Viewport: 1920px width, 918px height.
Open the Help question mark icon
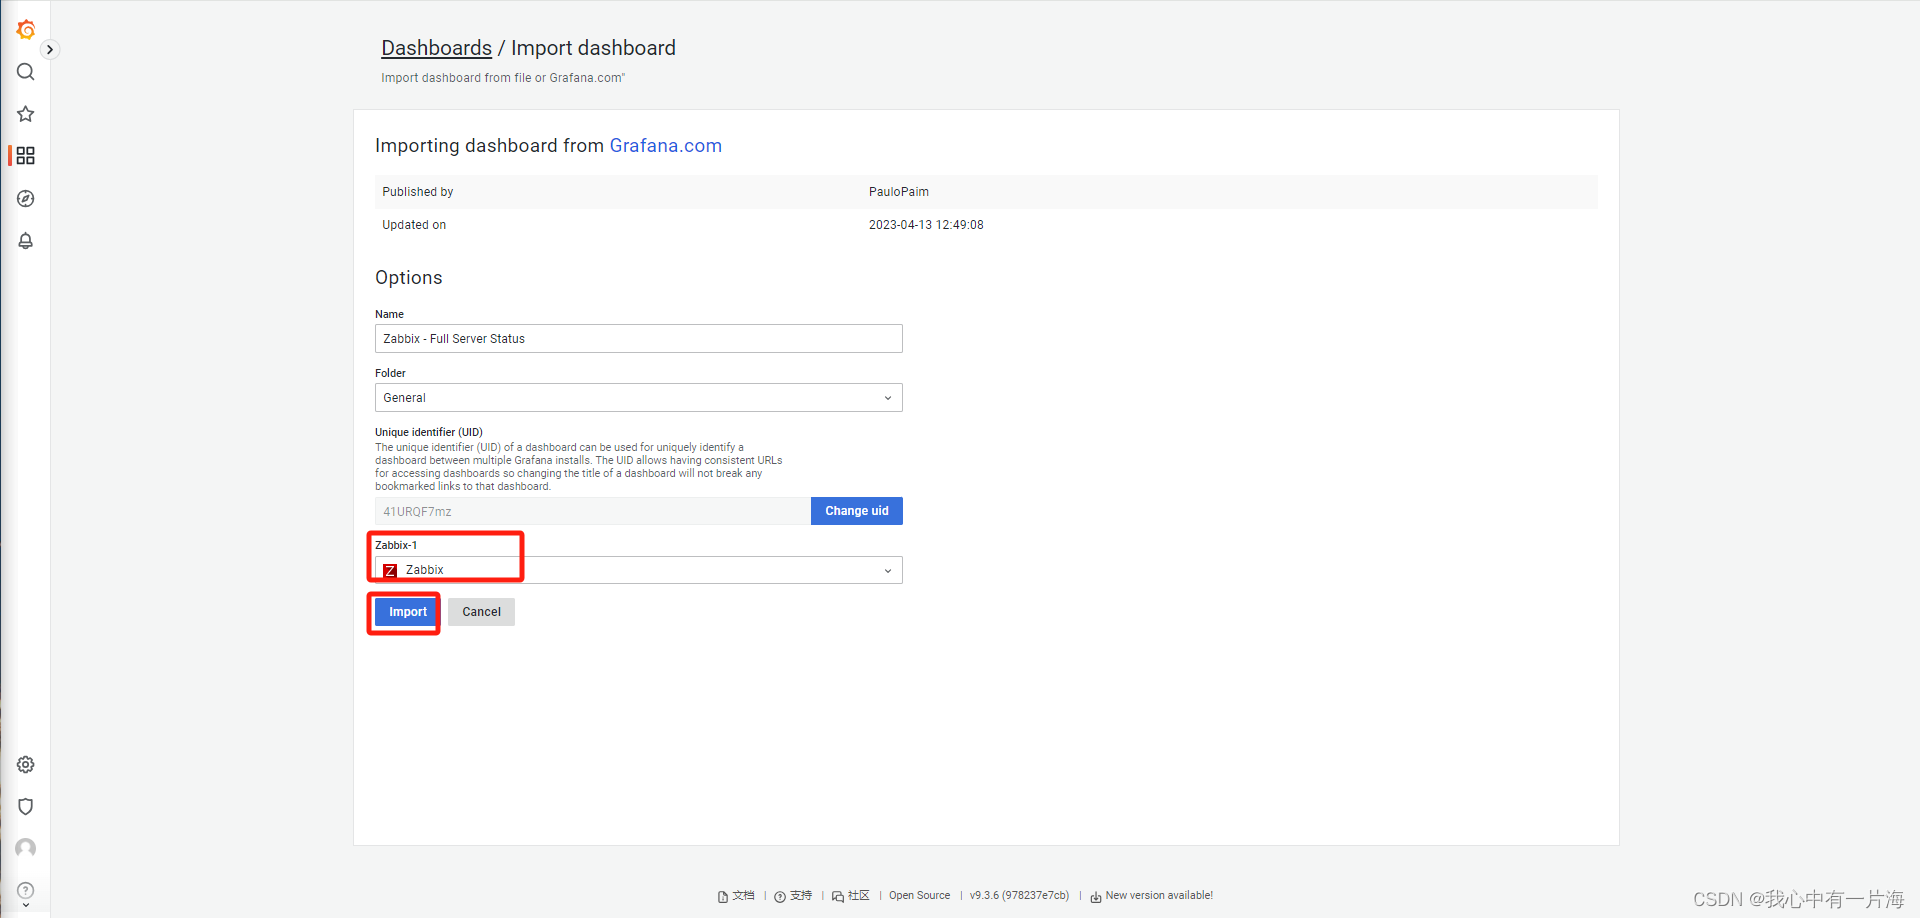click(x=26, y=891)
